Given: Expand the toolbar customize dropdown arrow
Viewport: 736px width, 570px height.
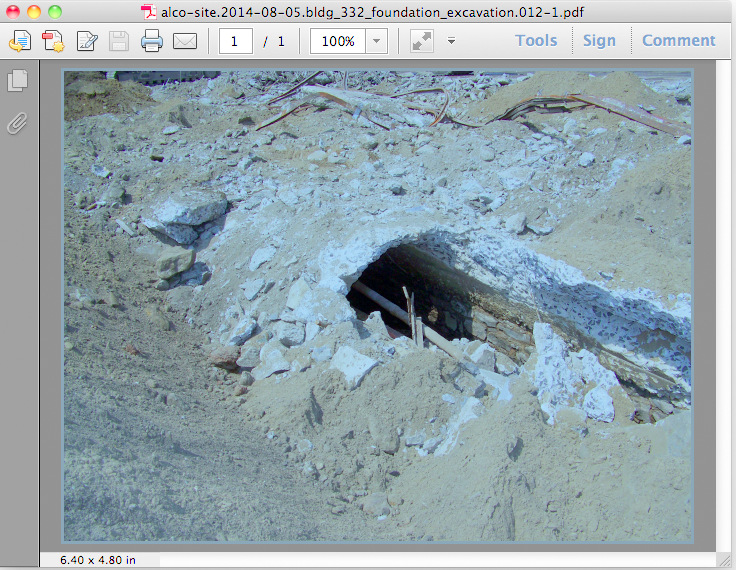Looking at the screenshot, I should [451, 41].
